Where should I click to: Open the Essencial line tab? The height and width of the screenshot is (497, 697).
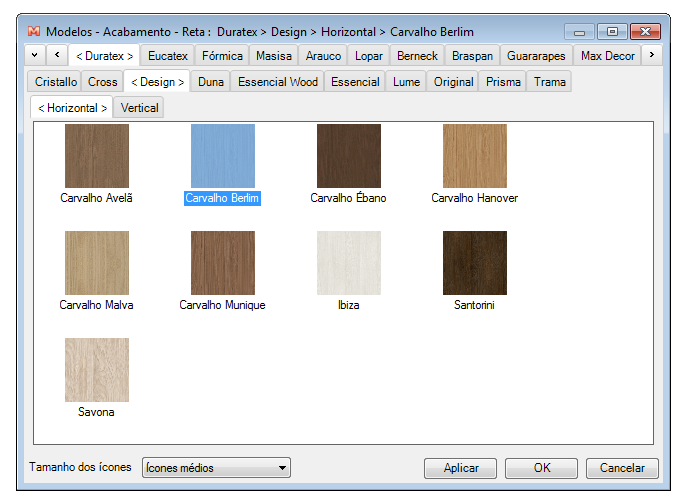pos(355,82)
